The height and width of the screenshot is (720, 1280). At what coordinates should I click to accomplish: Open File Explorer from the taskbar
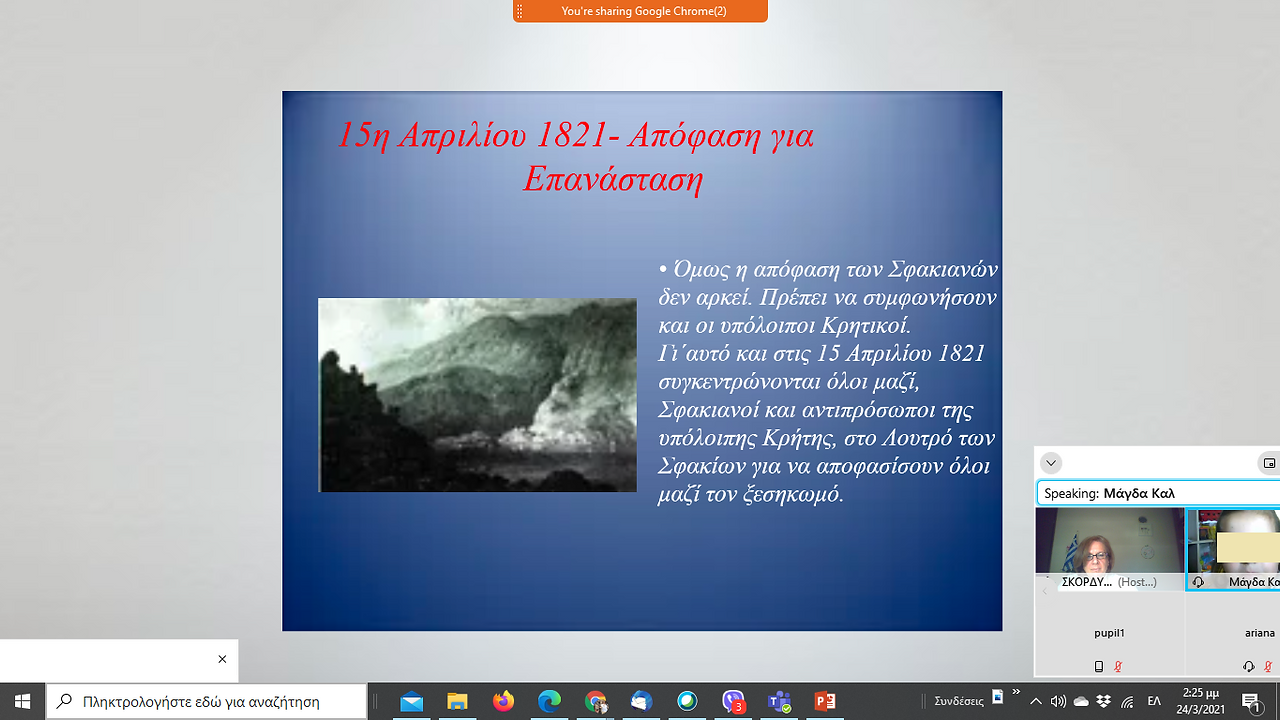(x=457, y=701)
